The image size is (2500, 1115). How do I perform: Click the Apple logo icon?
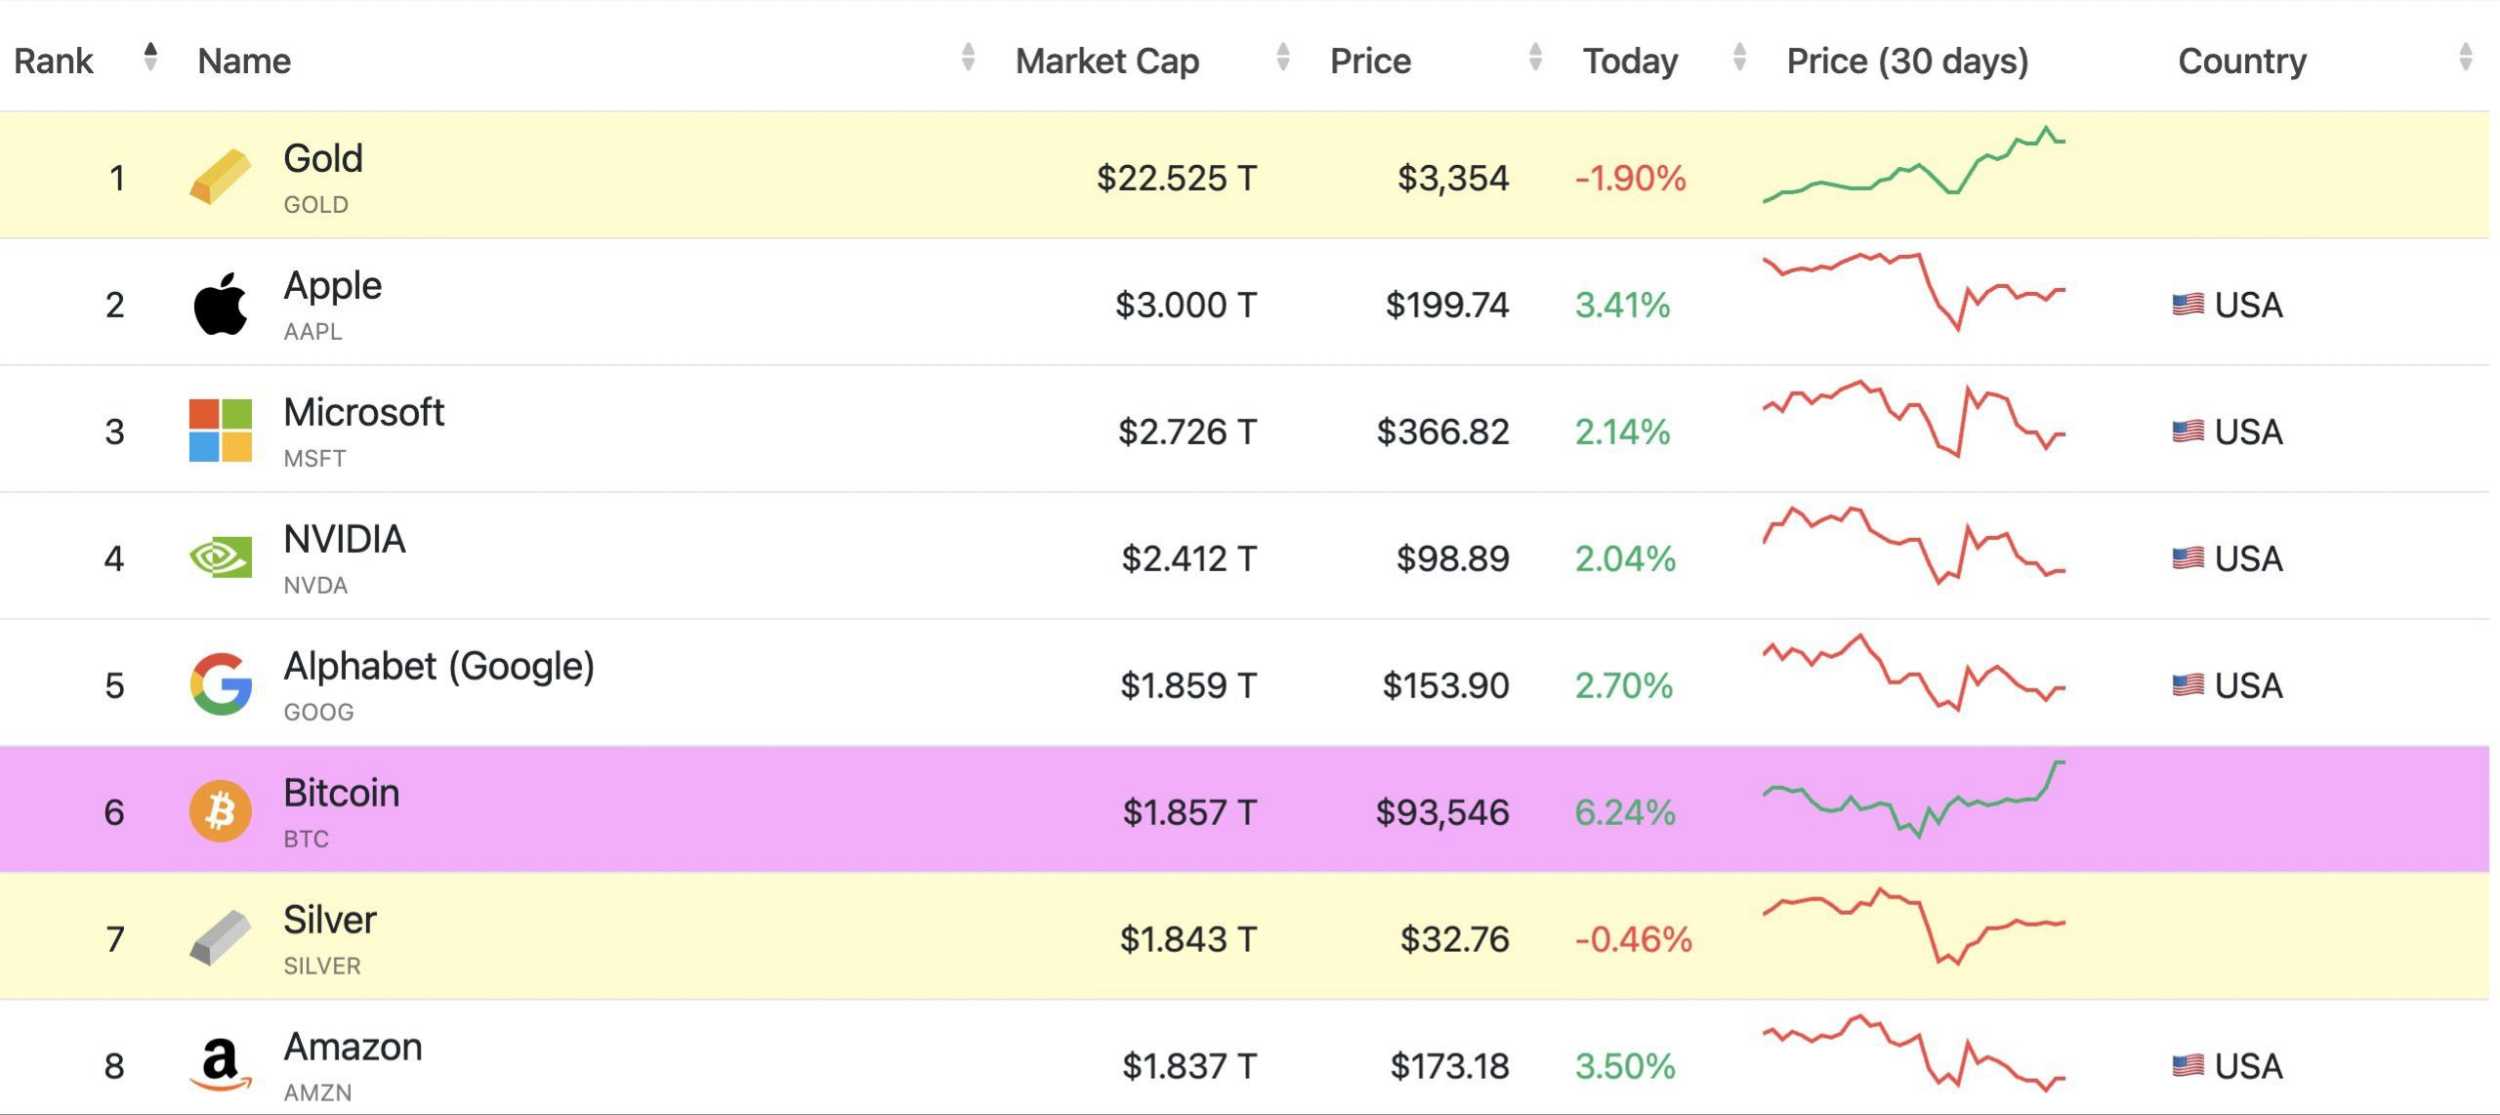pos(220,304)
